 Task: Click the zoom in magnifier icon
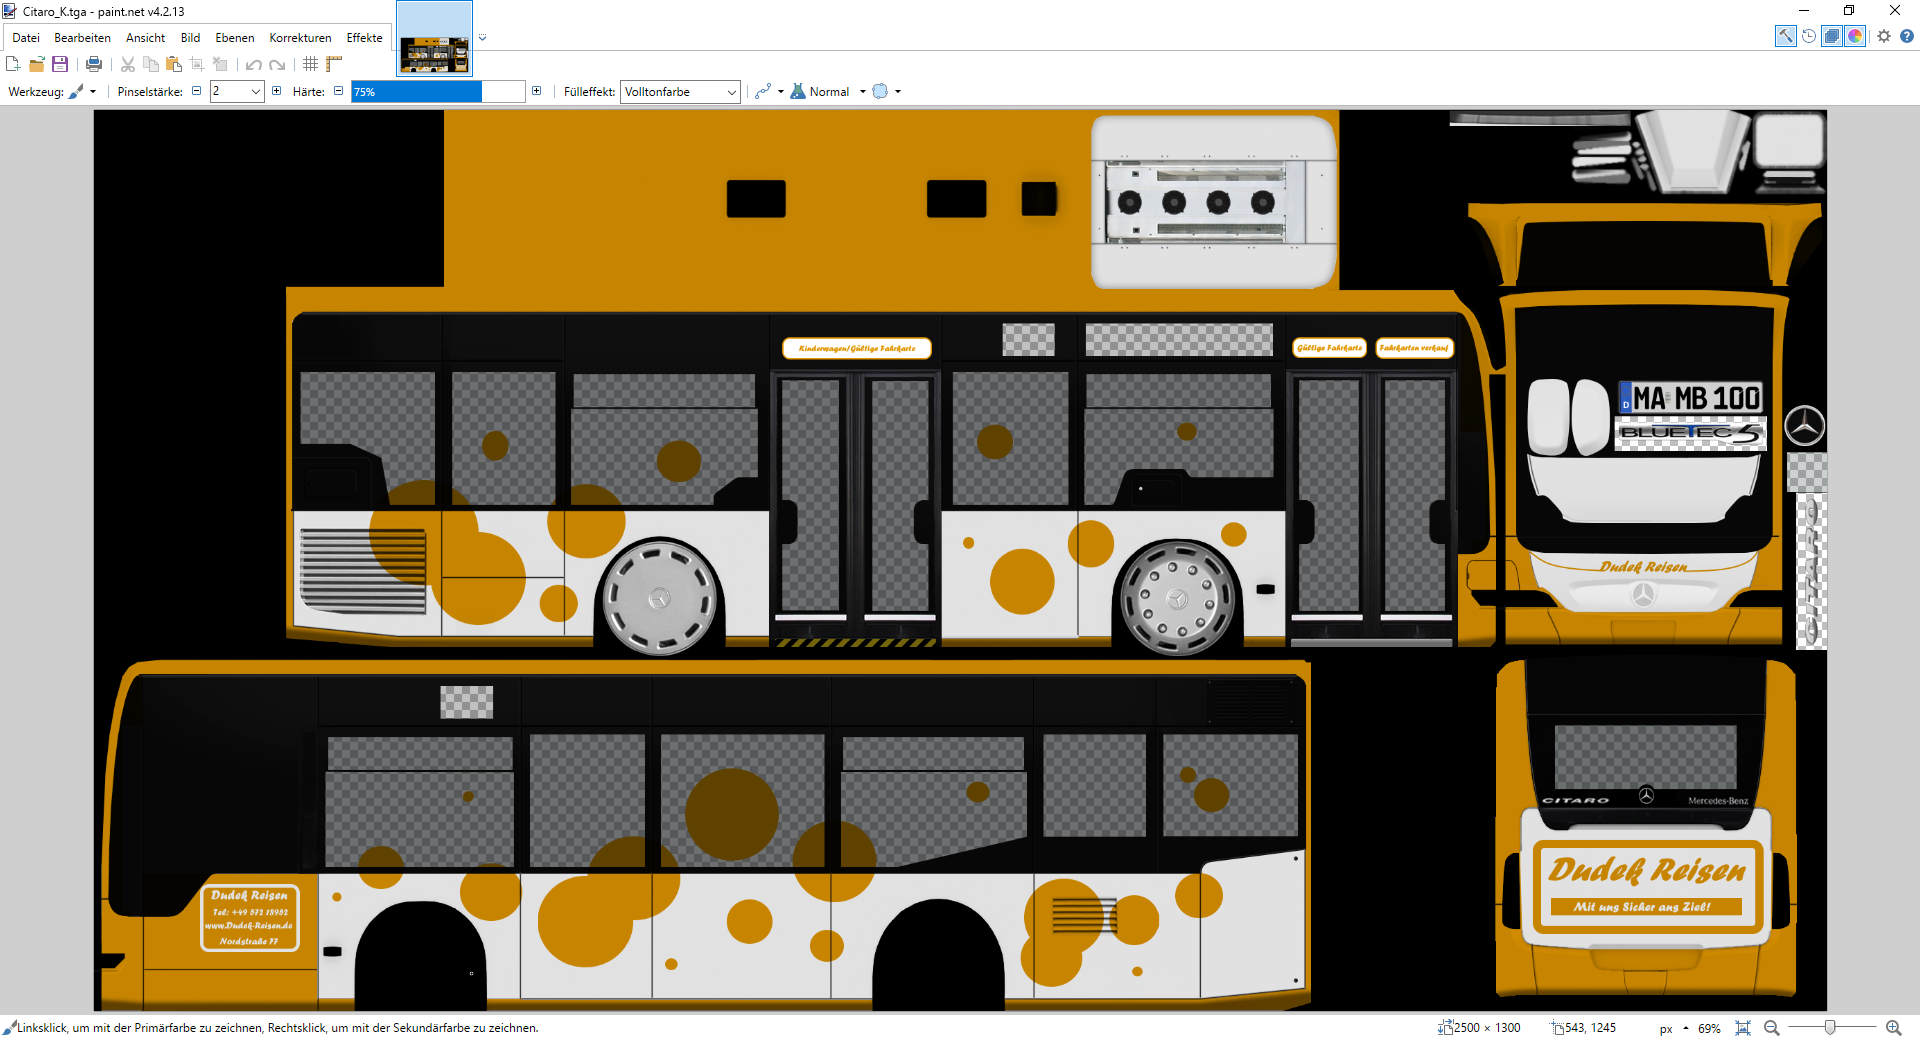click(1893, 1028)
